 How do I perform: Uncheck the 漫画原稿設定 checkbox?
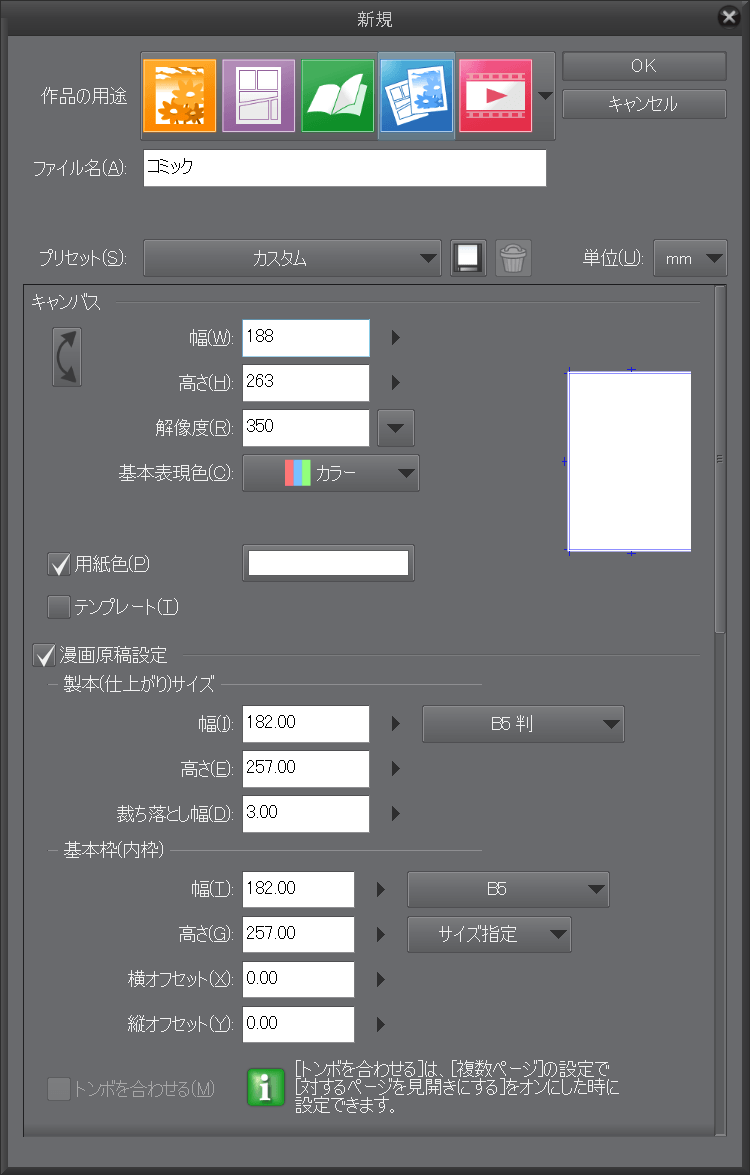pos(44,656)
